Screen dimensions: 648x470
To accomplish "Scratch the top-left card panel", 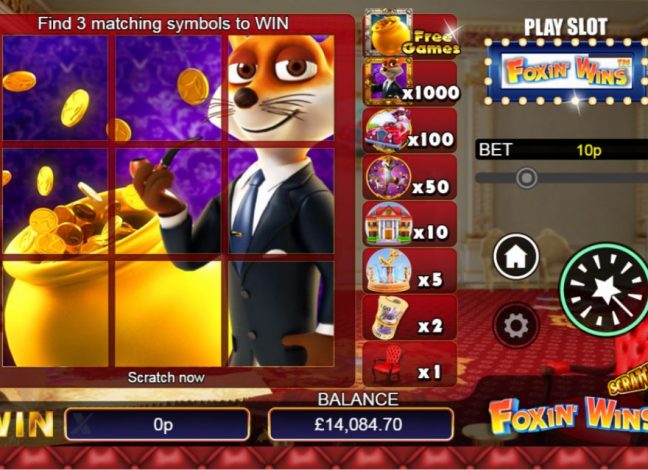I will click(55, 88).
